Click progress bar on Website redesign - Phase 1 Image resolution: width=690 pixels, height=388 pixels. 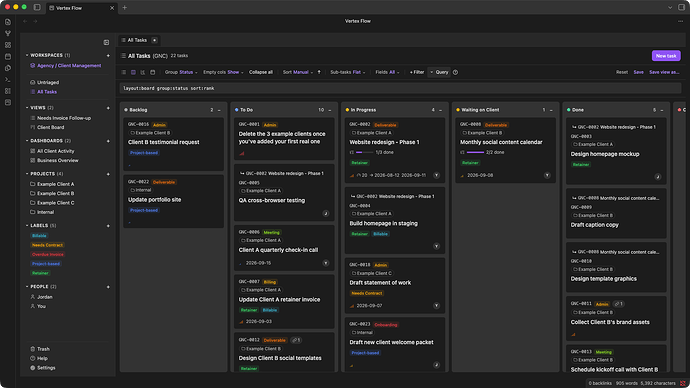tap(364, 152)
